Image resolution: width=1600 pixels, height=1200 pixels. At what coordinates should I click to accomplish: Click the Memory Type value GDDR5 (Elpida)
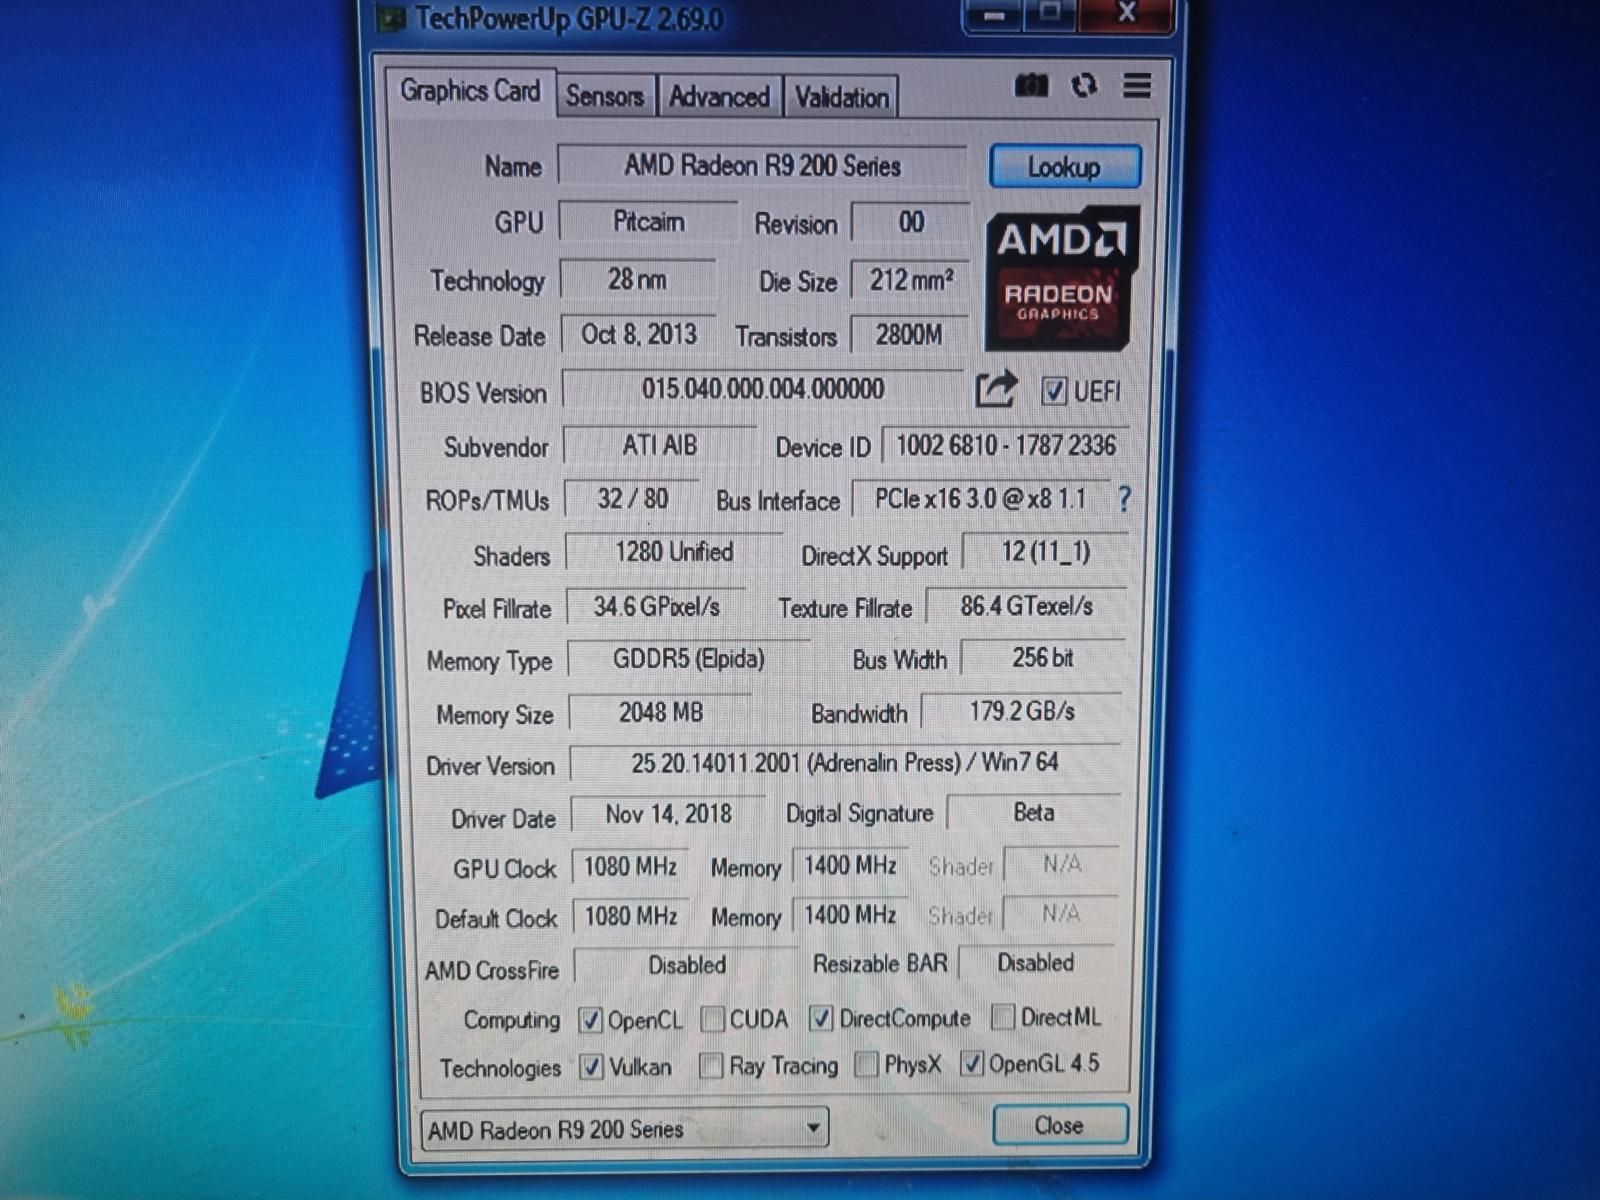[x=689, y=659]
